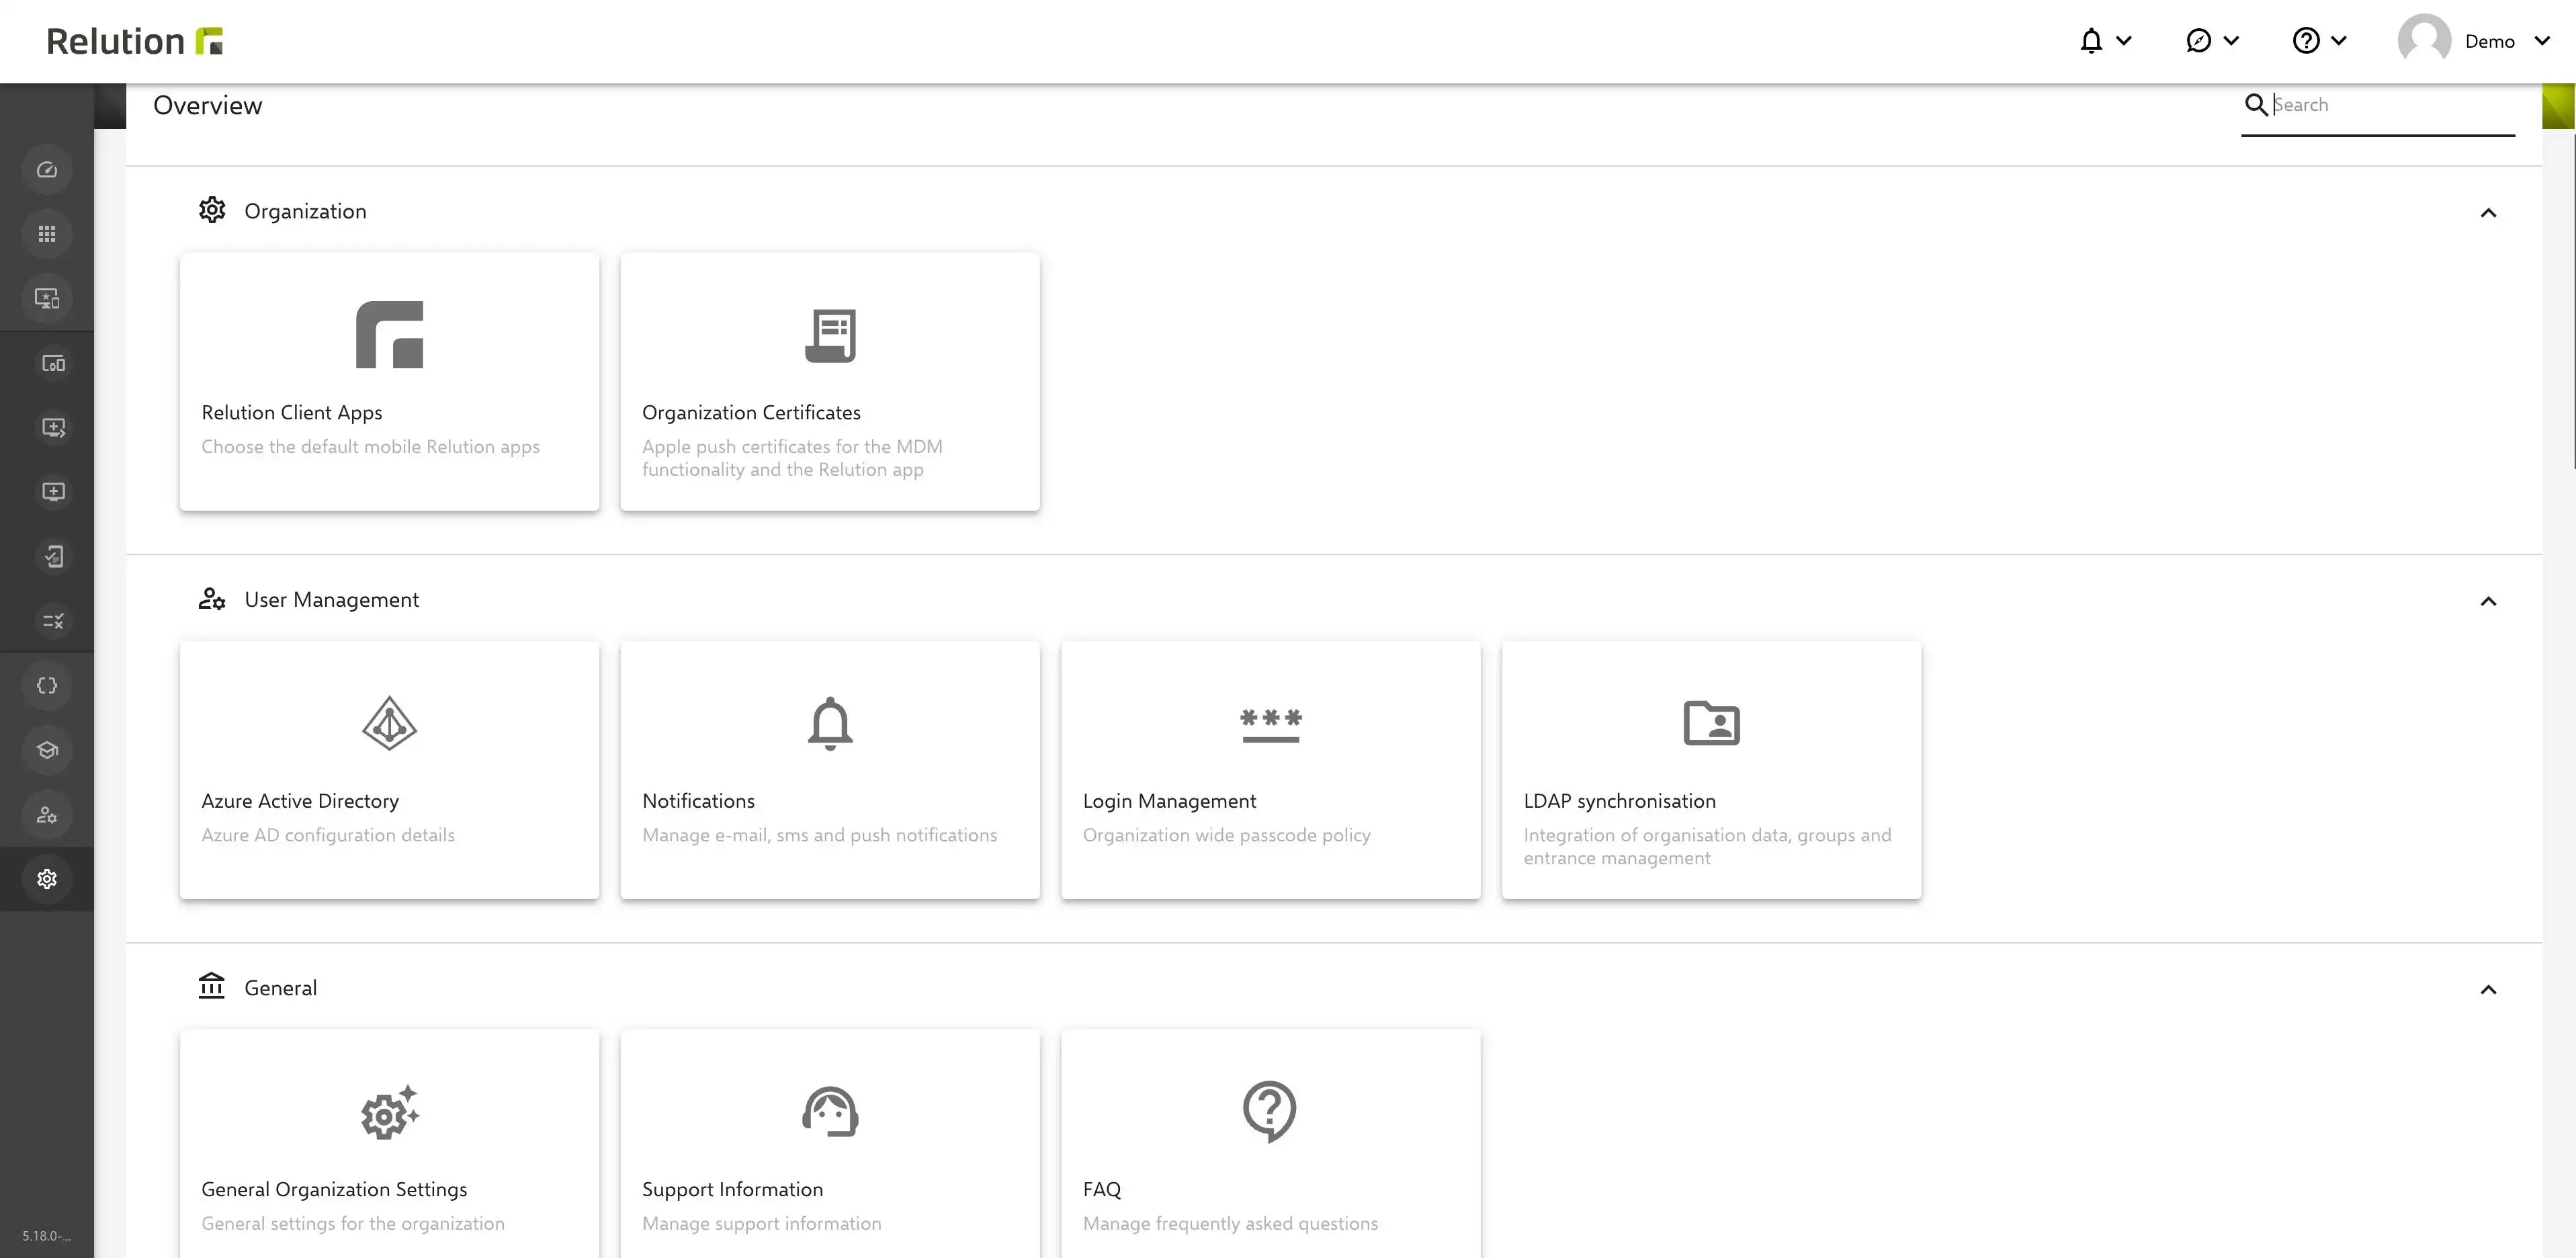Open FAQ card title
The width and height of the screenshot is (2576, 1258).
(x=1101, y=1189)
